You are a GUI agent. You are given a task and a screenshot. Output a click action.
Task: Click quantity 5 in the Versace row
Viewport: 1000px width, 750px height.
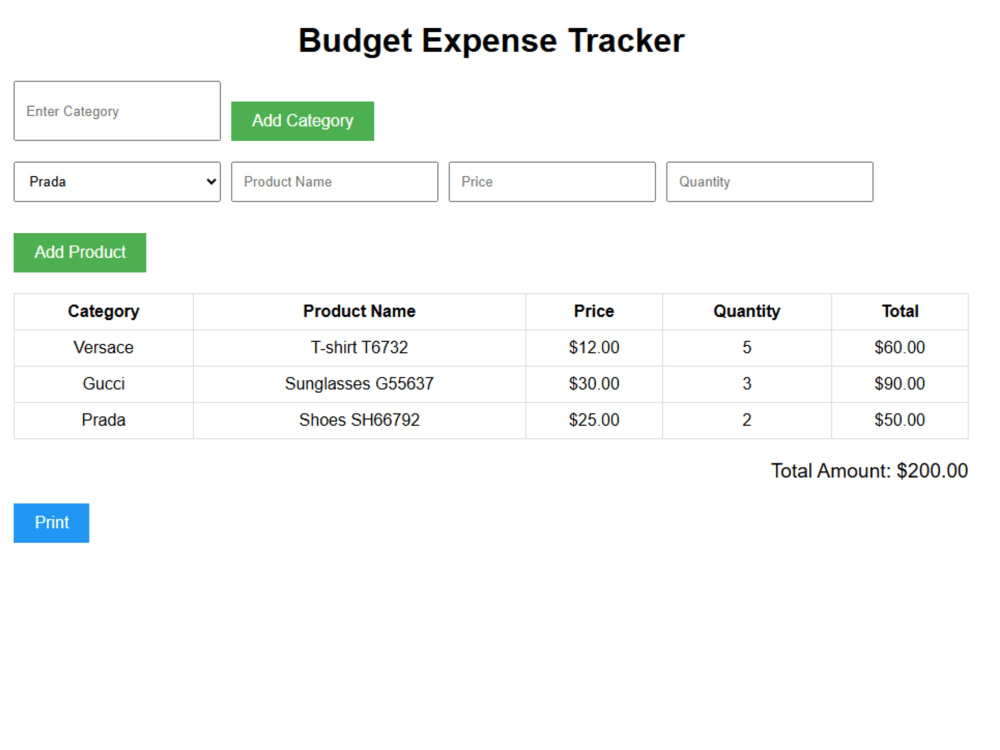point(747,348)
